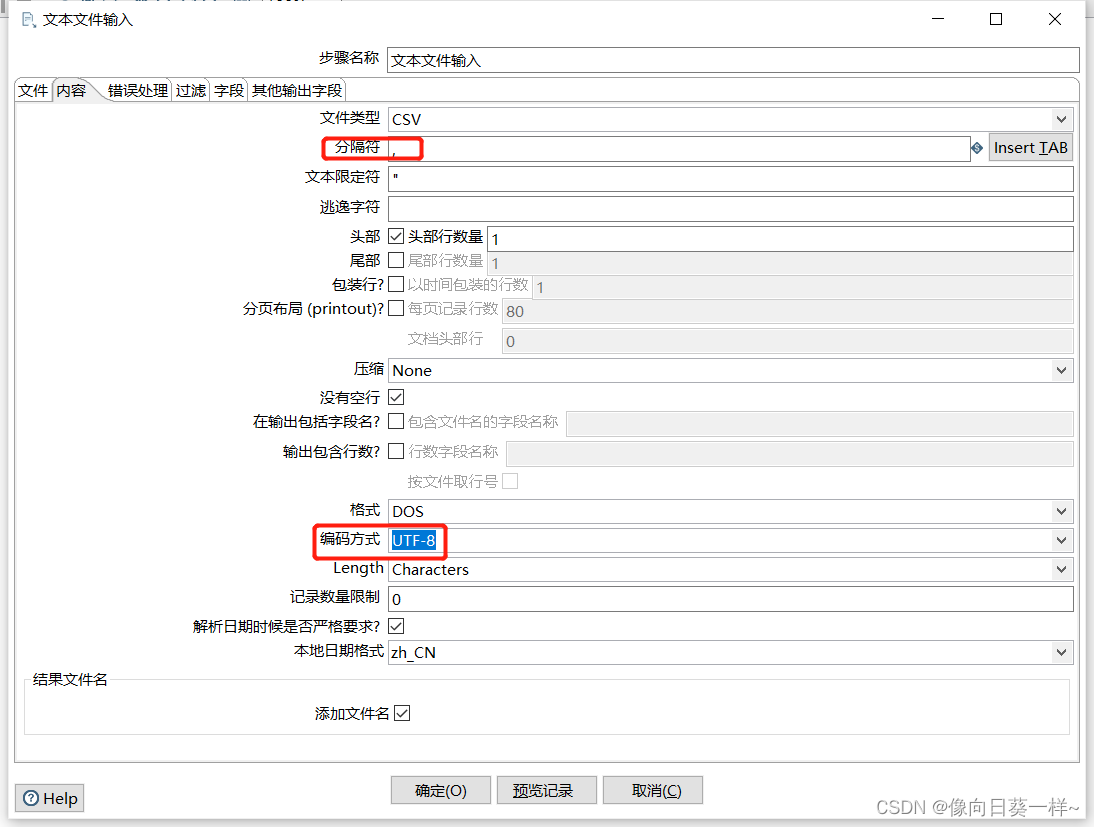Check the 在输出包括字段名 checkbox
The width and height of the screenshot is (1094, 827).
(396, 421)
